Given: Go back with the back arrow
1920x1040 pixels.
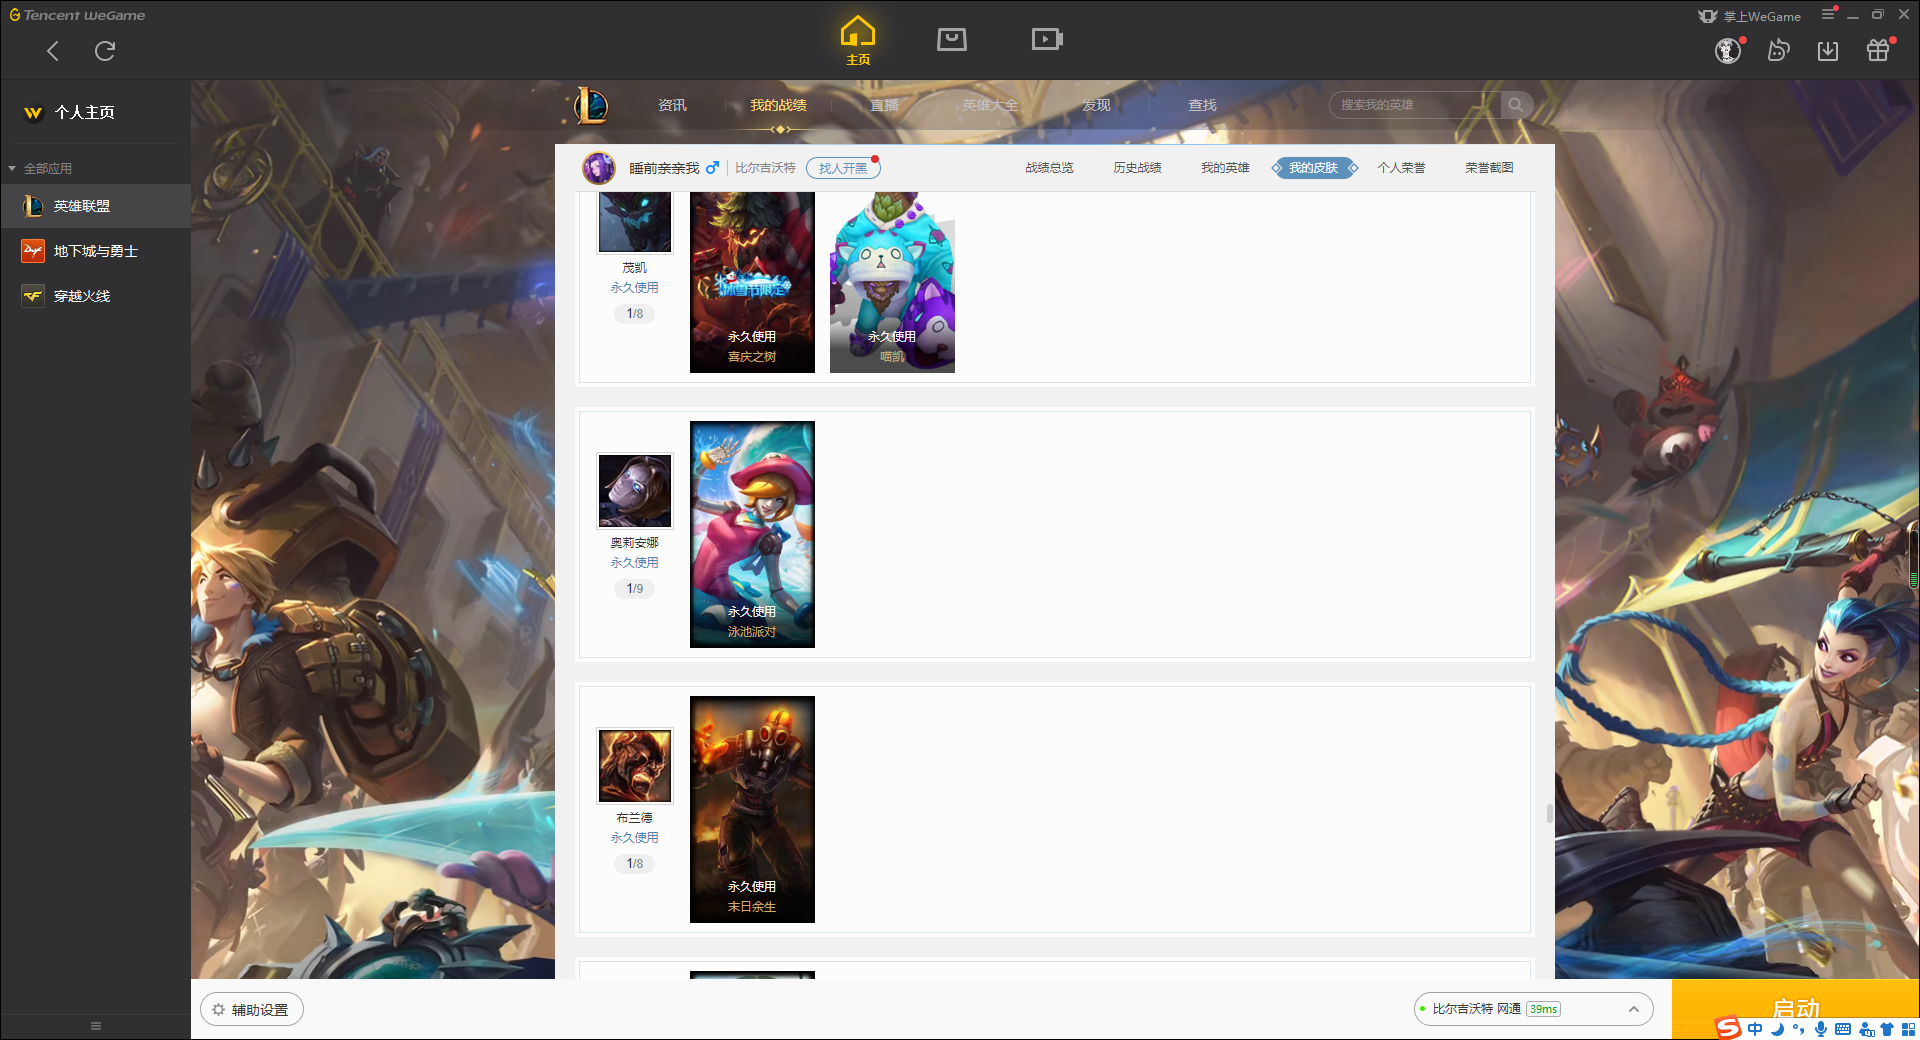Looking at the screenshot, I should point(53,51).
